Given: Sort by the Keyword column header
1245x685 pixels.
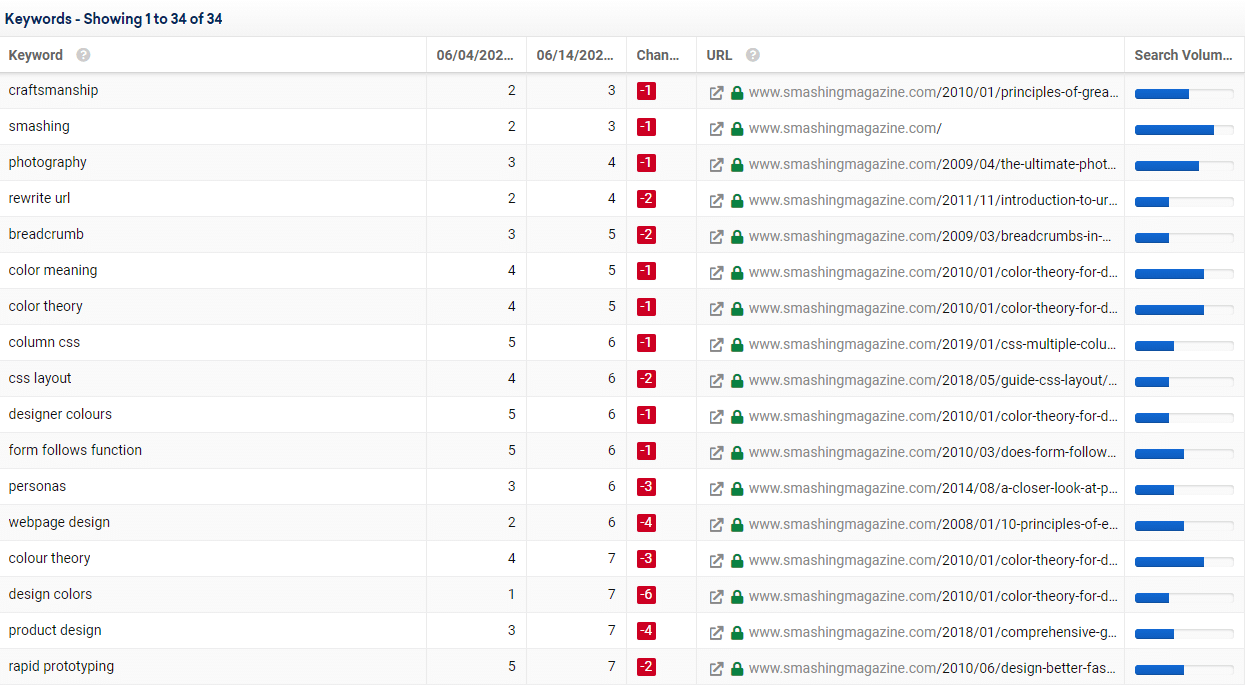Looking at the screenshot, I should point(36,55).
